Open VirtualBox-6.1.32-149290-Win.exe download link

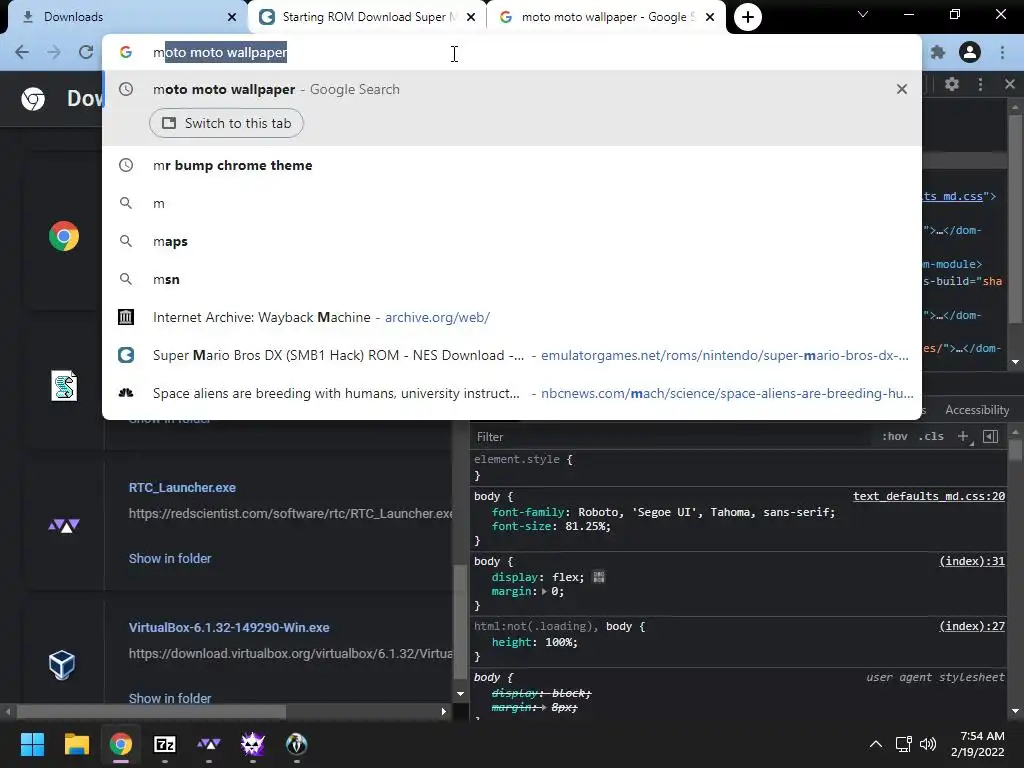pos(229,628)
